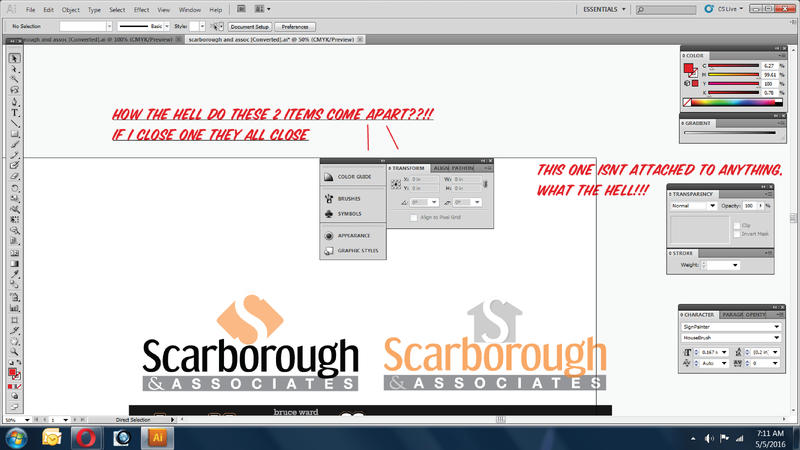
Task: Click the Gradient panel slider bar
Action: (730, 133)
